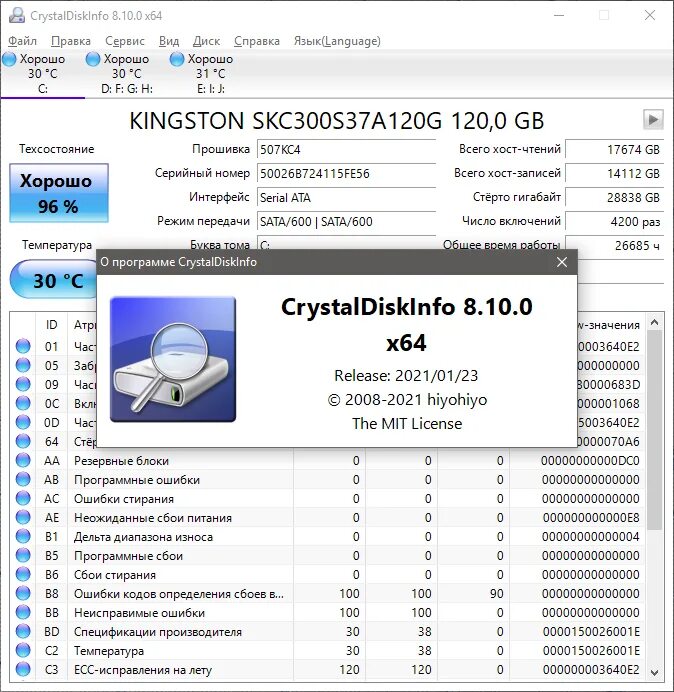Click raw value 000000000000E8
This screenshot has height=692, width=674.
tap(591, 518)
